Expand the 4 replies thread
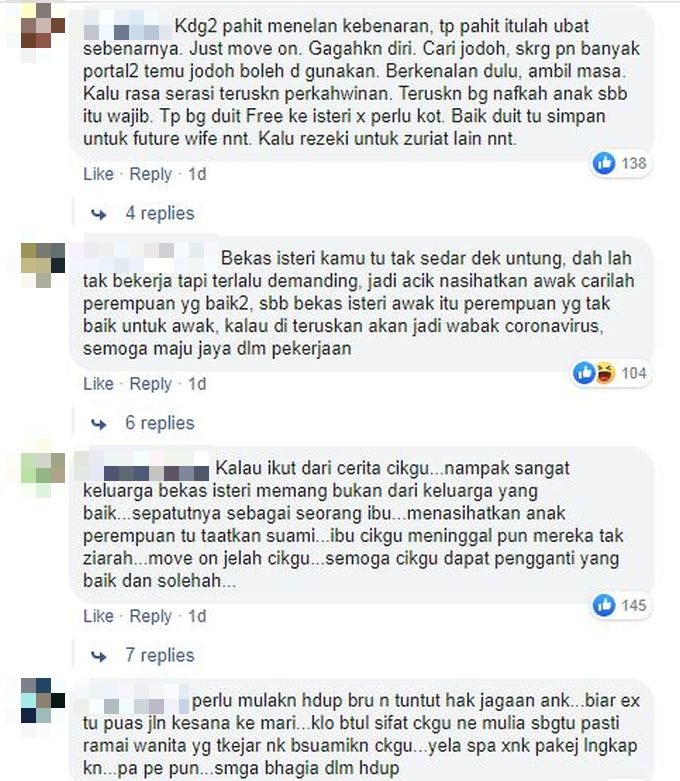This screenshot has height=781, width=680. [159, 213]
